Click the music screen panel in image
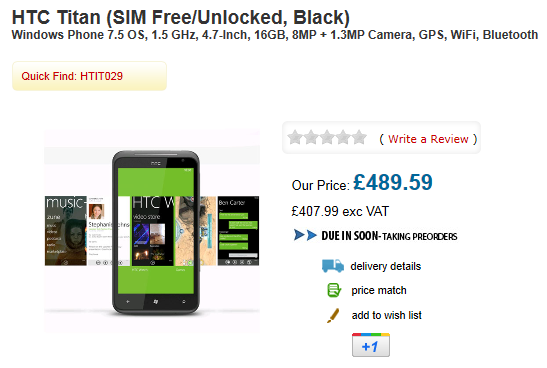The width and height of the screenshot is (547, 368). tap(66, 231)
